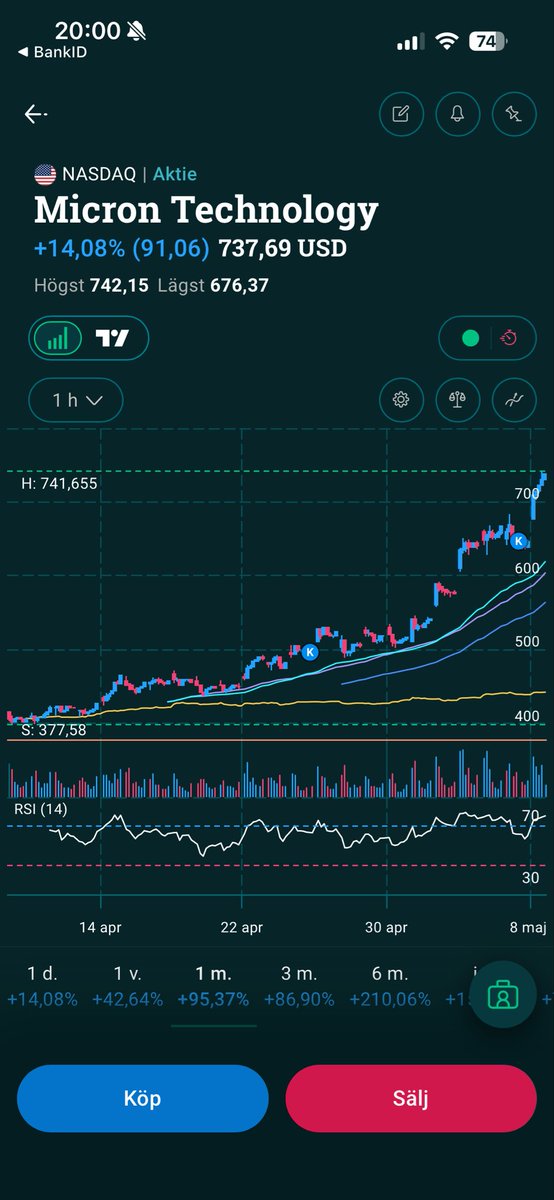Tap the Wi-Fi status icon
This screenshot has width=554, height=1200.
(447, 41)
